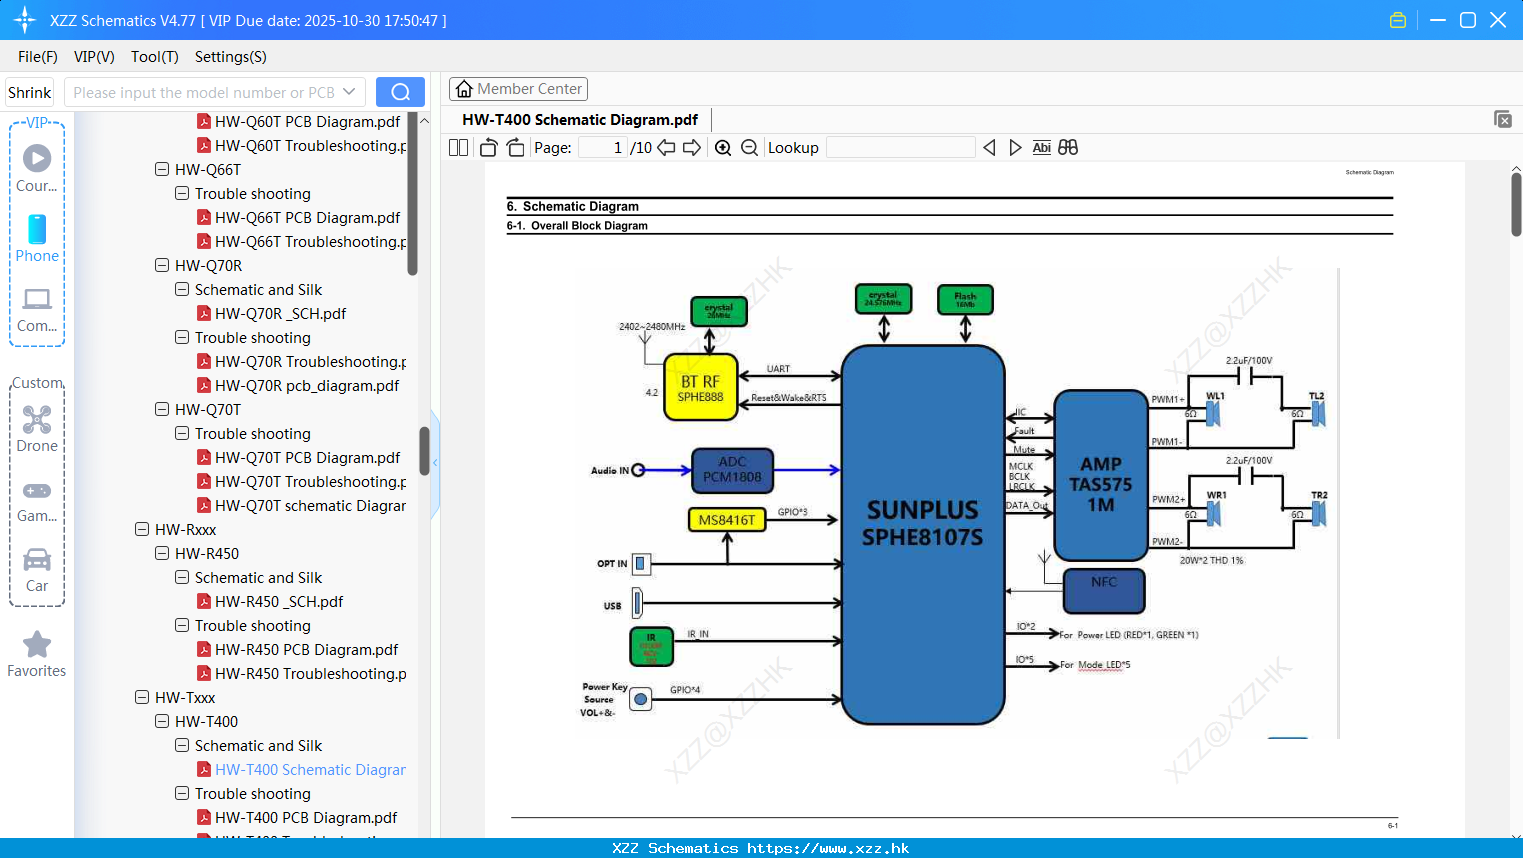Click the blue search button
The width and height of the screenshot is (1523, 858).
click(x=400, y=92)
